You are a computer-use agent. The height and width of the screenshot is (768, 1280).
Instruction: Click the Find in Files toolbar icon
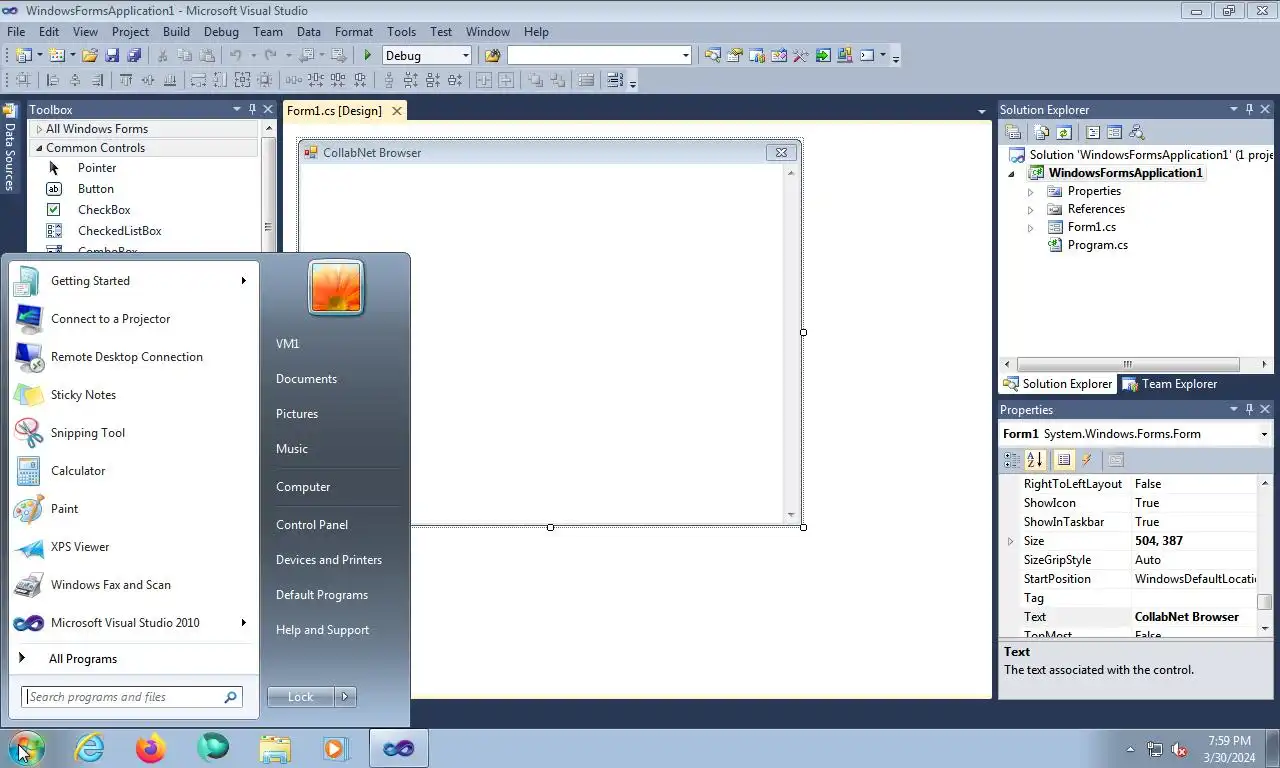493,56
